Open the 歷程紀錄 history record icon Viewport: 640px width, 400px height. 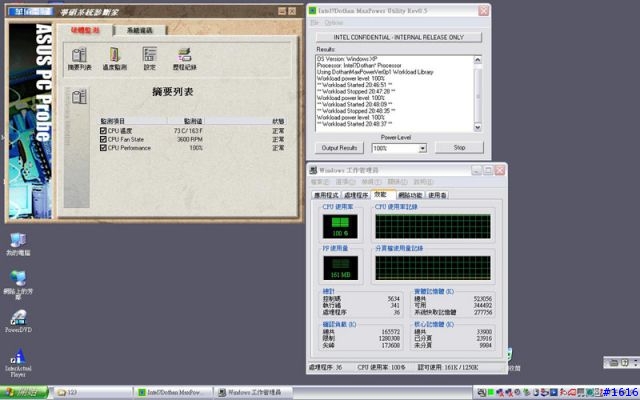point(184,59)
